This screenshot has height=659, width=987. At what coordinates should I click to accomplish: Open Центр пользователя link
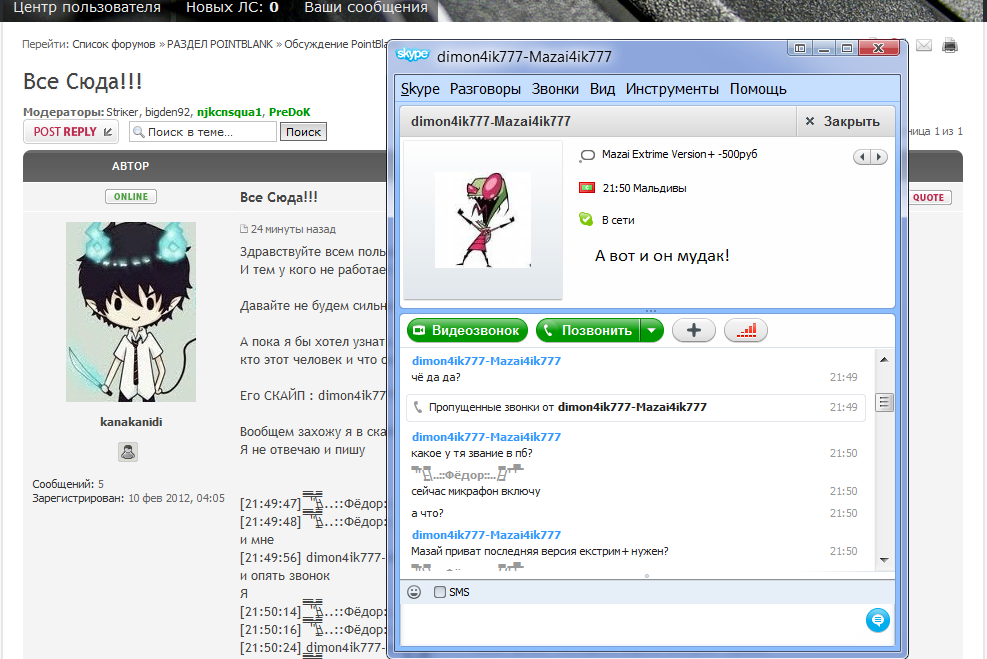point(87,8)
